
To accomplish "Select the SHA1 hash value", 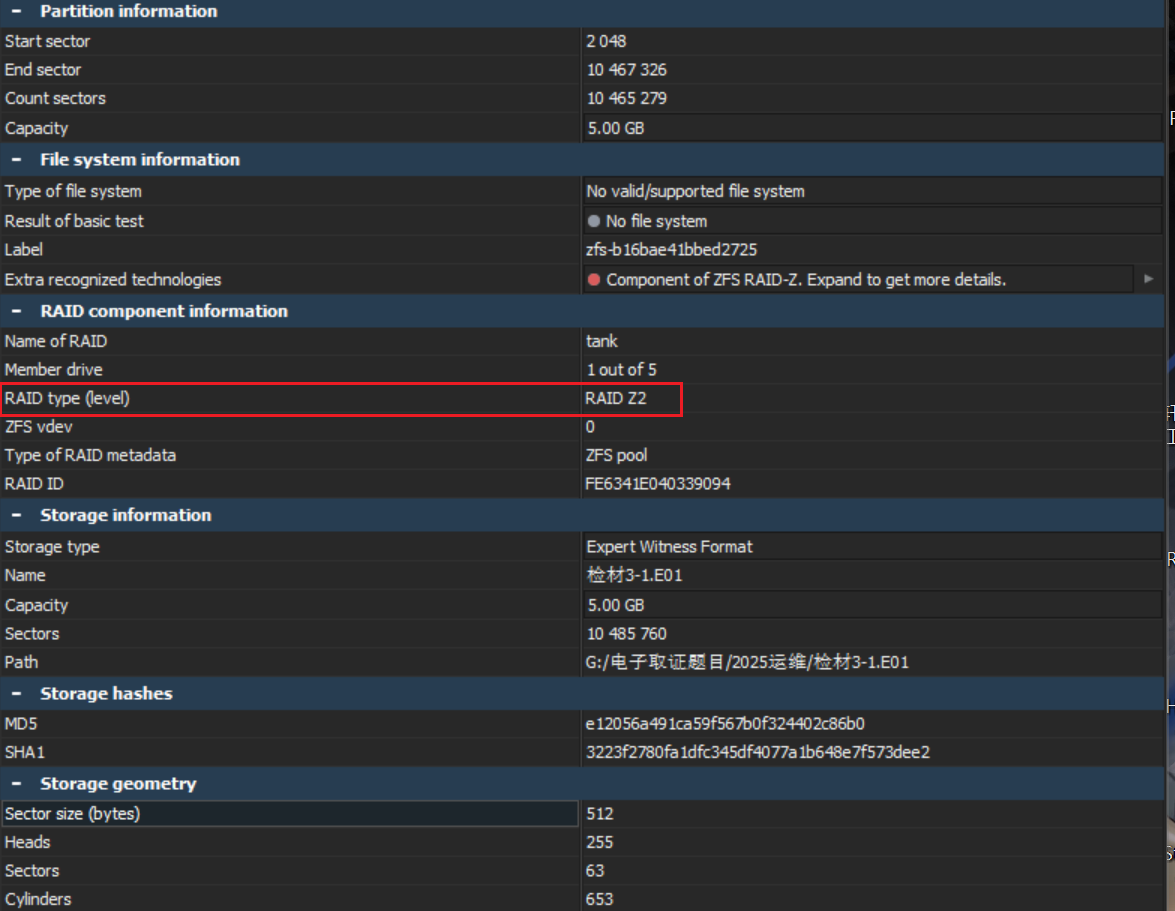I will click(x=757, y=752).
